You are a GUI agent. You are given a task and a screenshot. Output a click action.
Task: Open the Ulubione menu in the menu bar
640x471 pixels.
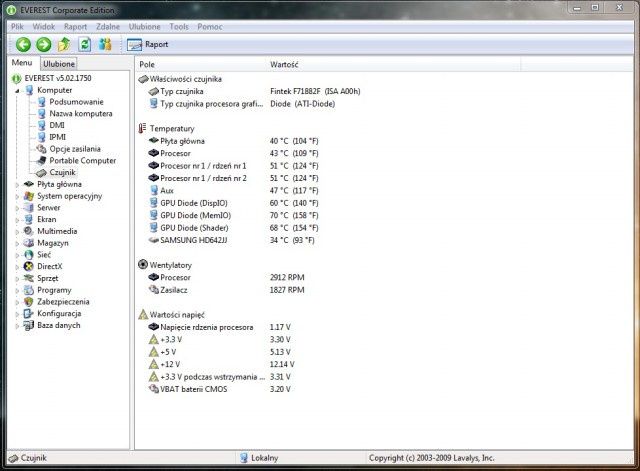[144, 27]
